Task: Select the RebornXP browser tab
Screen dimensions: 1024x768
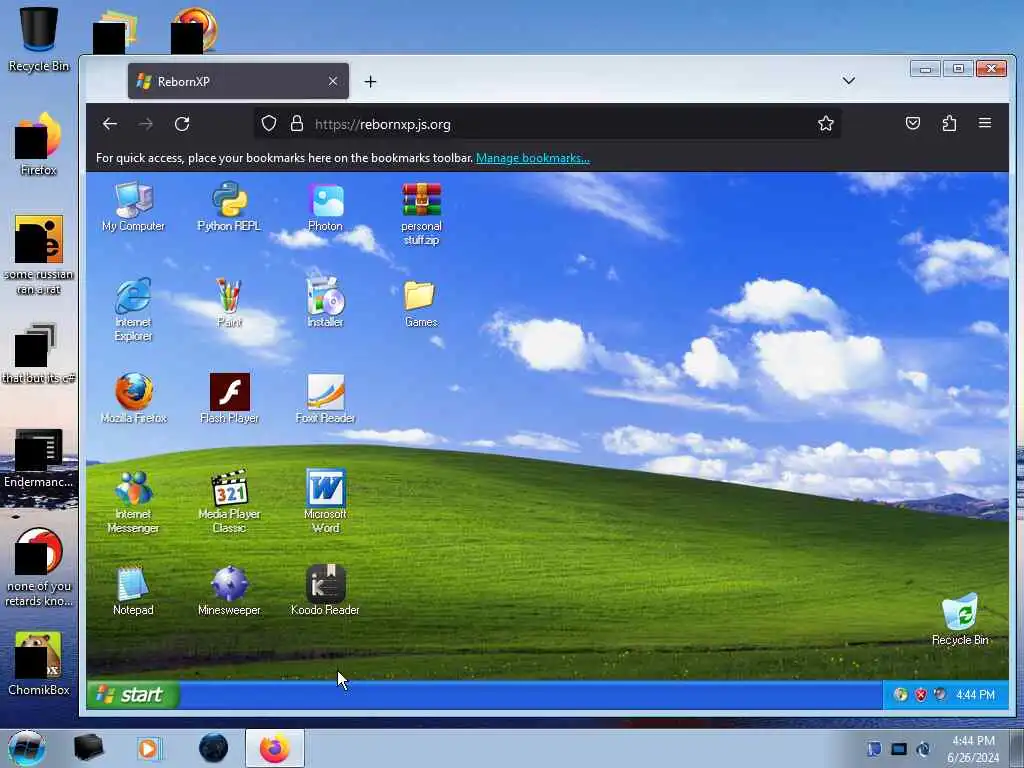Action: click(x=238, y=81)
